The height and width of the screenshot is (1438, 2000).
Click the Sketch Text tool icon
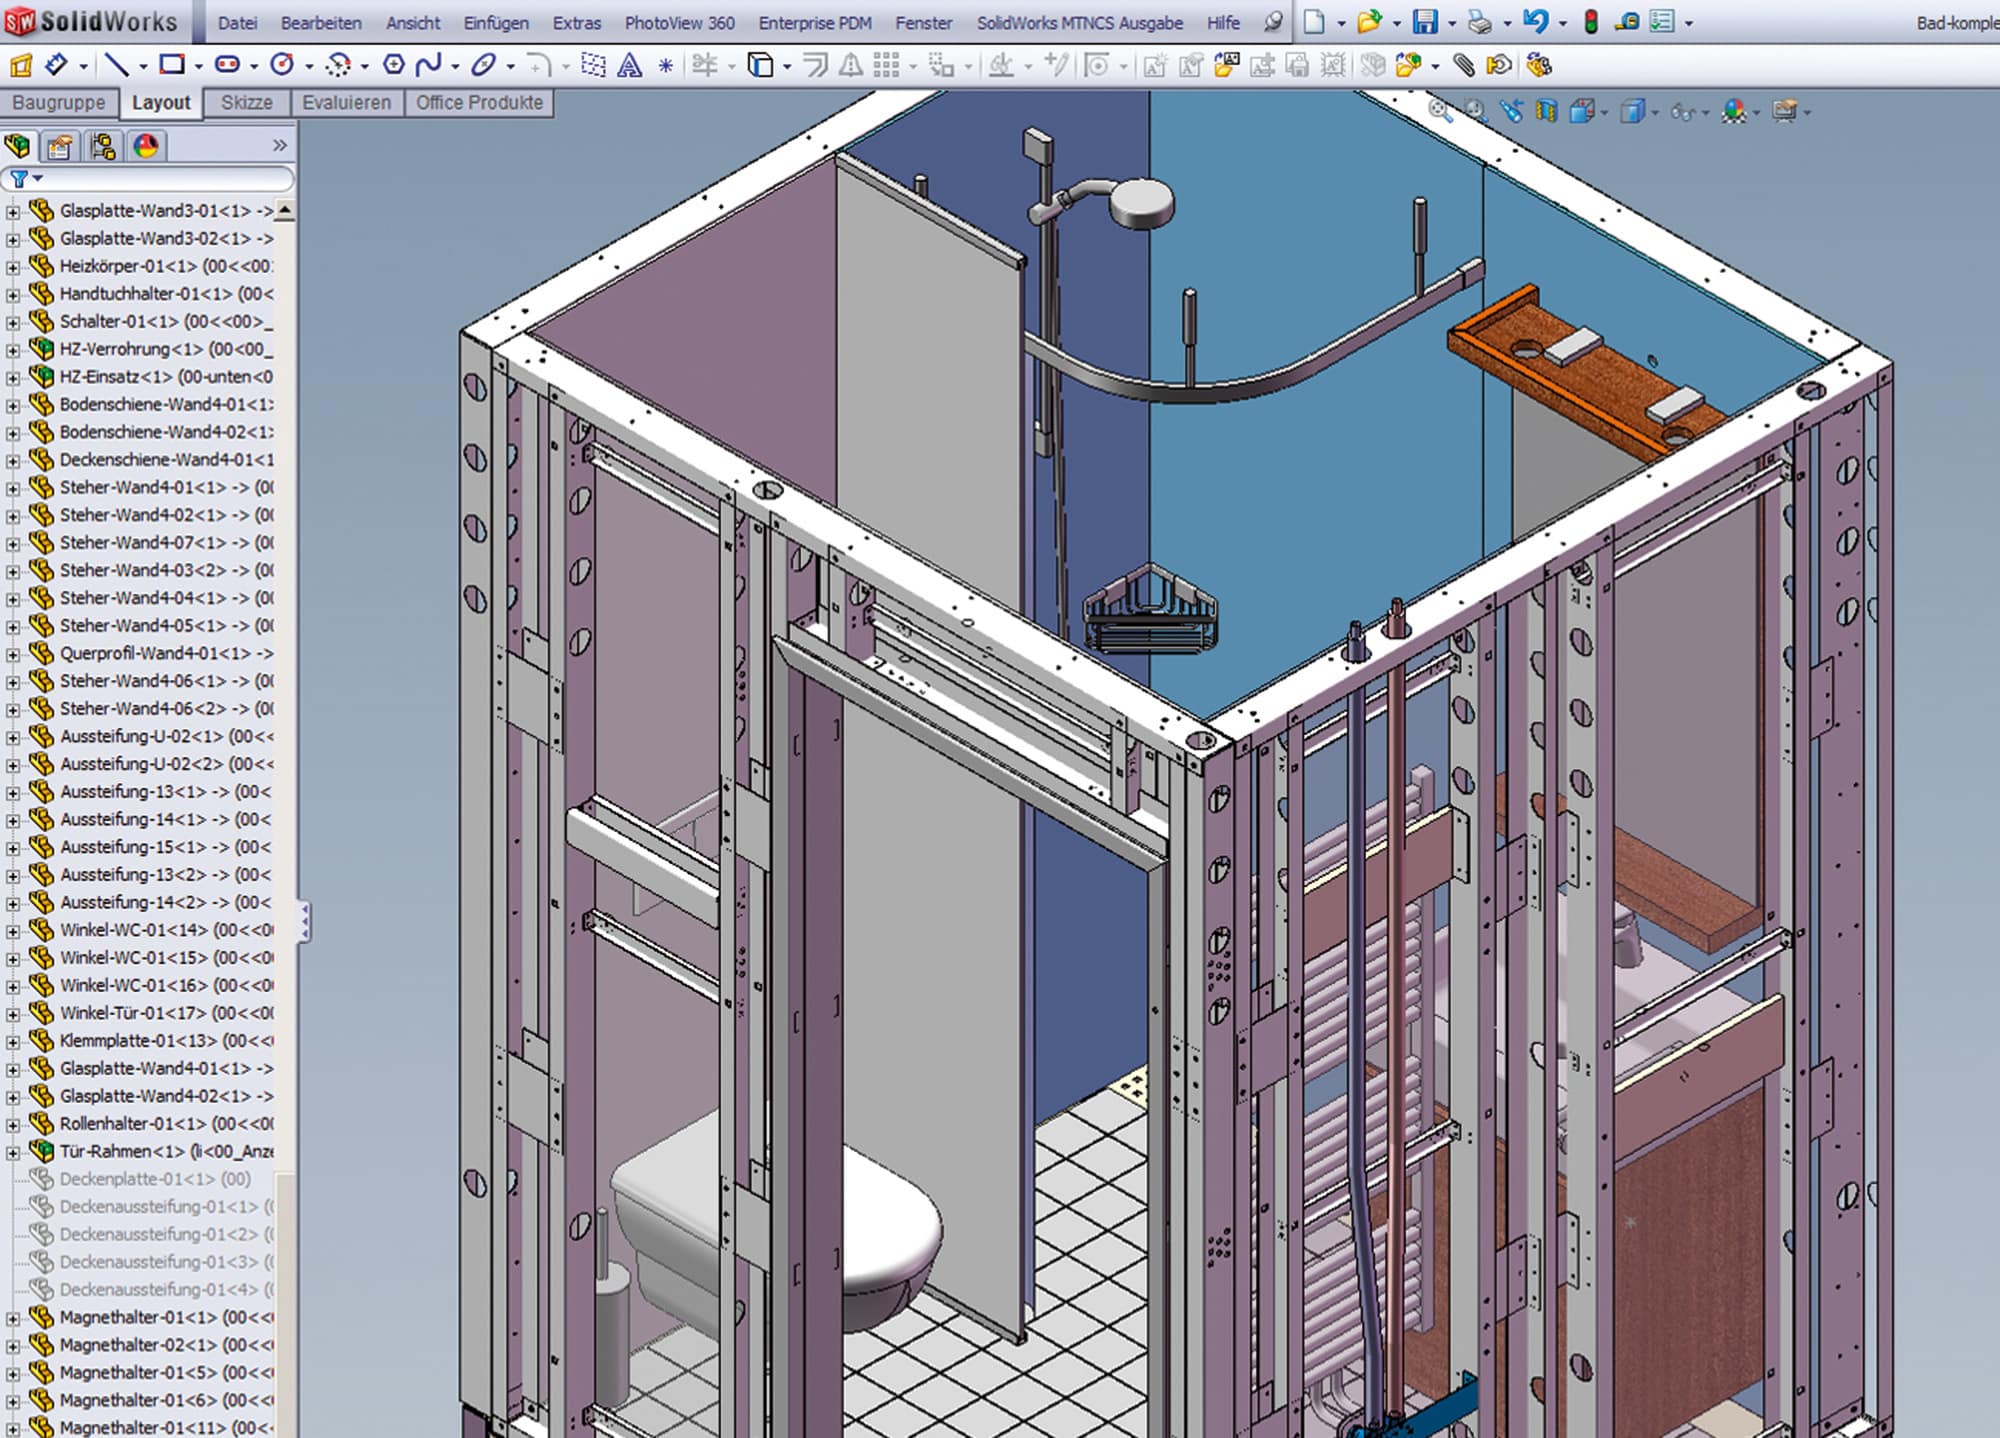coord(629,66)
